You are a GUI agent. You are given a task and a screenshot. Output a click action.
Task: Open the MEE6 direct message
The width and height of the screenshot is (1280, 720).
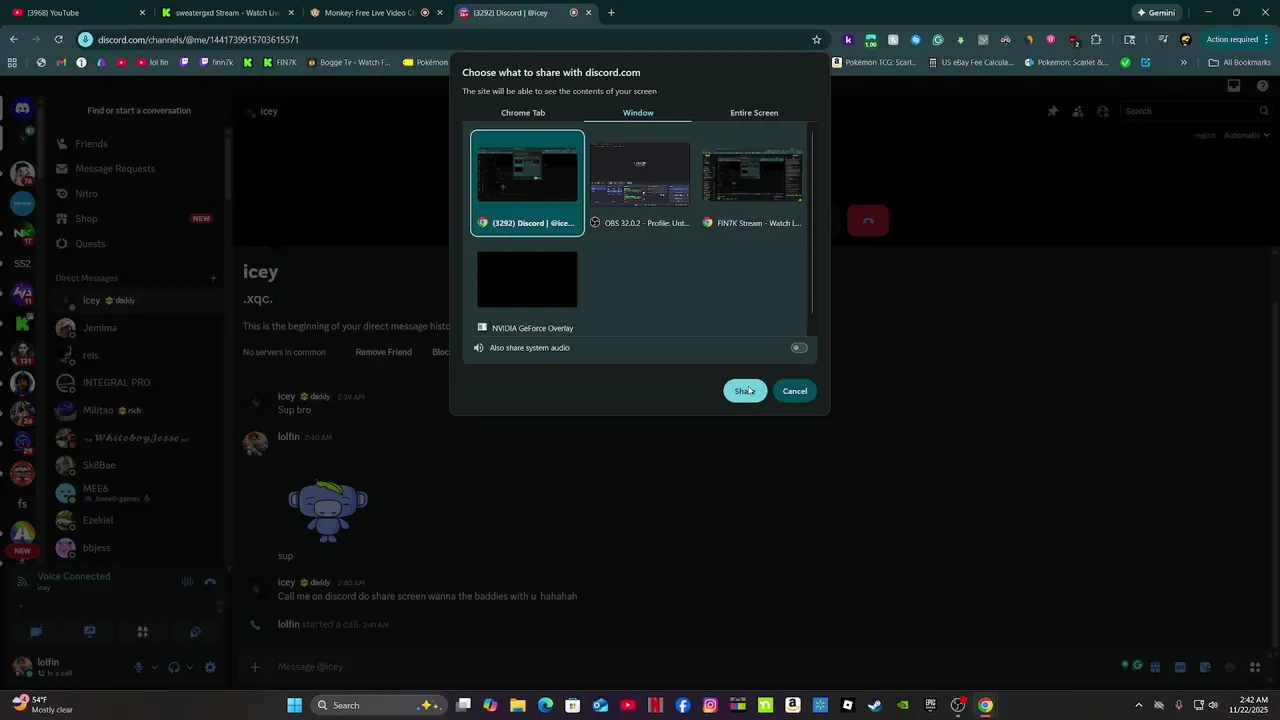coord(137,493)
